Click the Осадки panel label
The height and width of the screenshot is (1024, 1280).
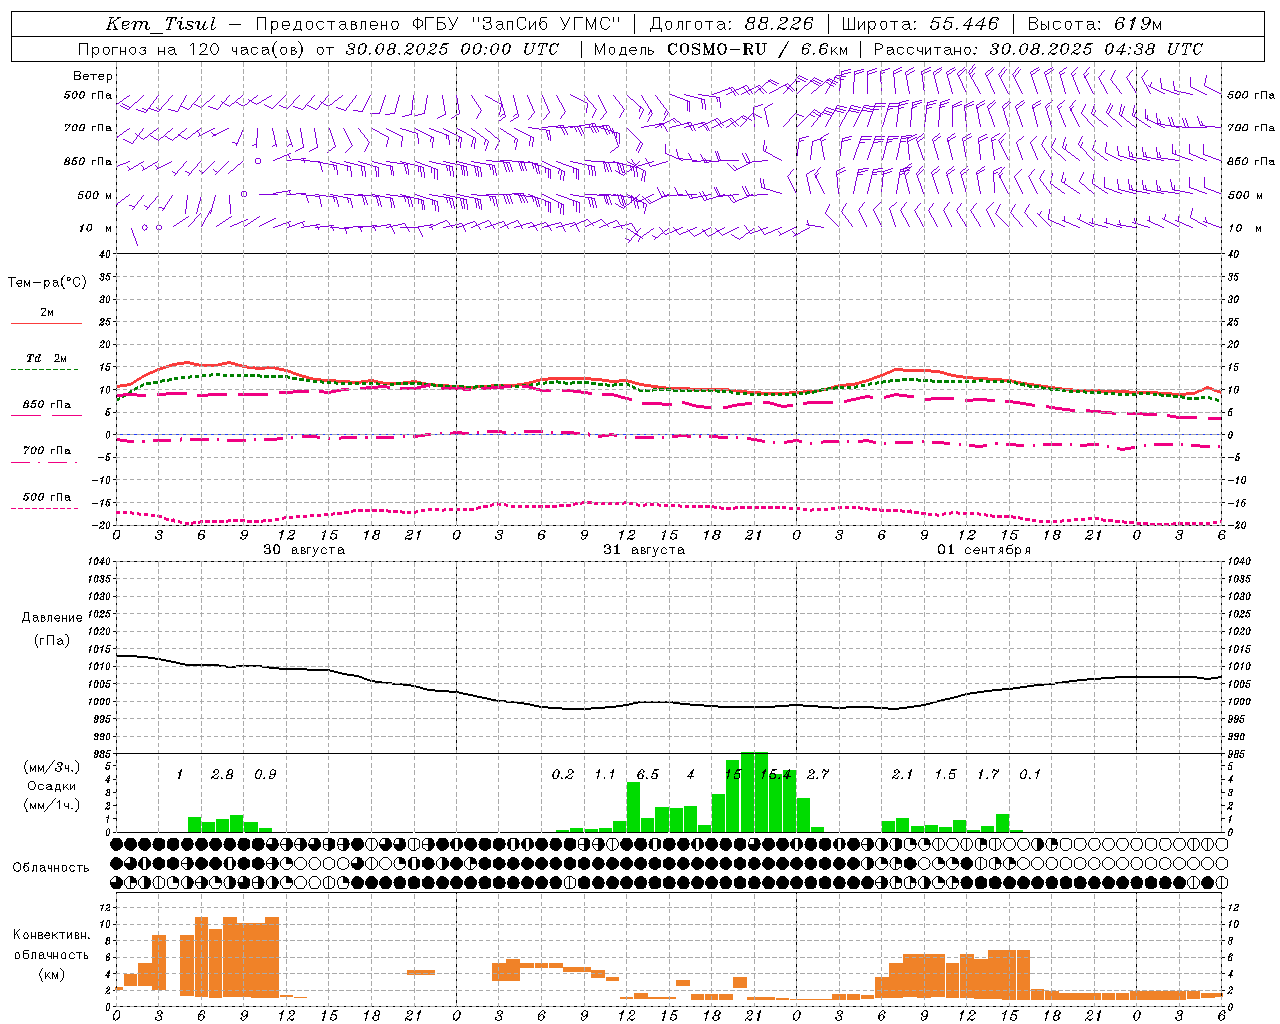pos(51,786)
